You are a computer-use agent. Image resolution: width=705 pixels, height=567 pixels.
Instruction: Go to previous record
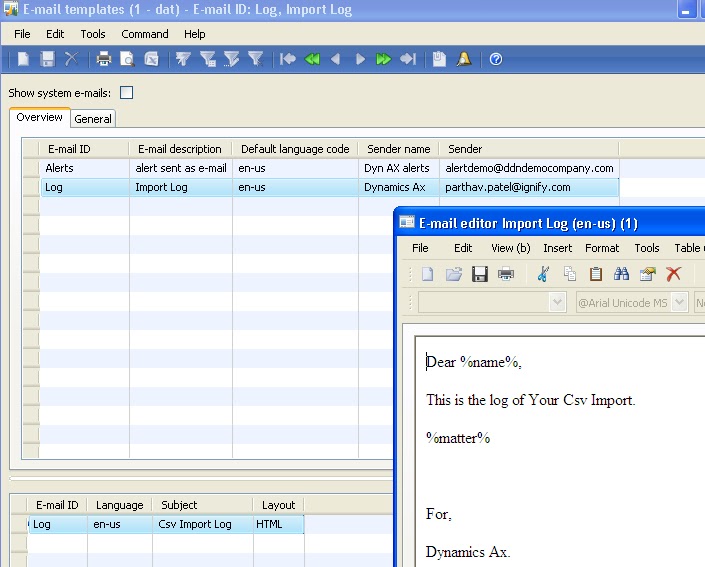pos(335,59)
